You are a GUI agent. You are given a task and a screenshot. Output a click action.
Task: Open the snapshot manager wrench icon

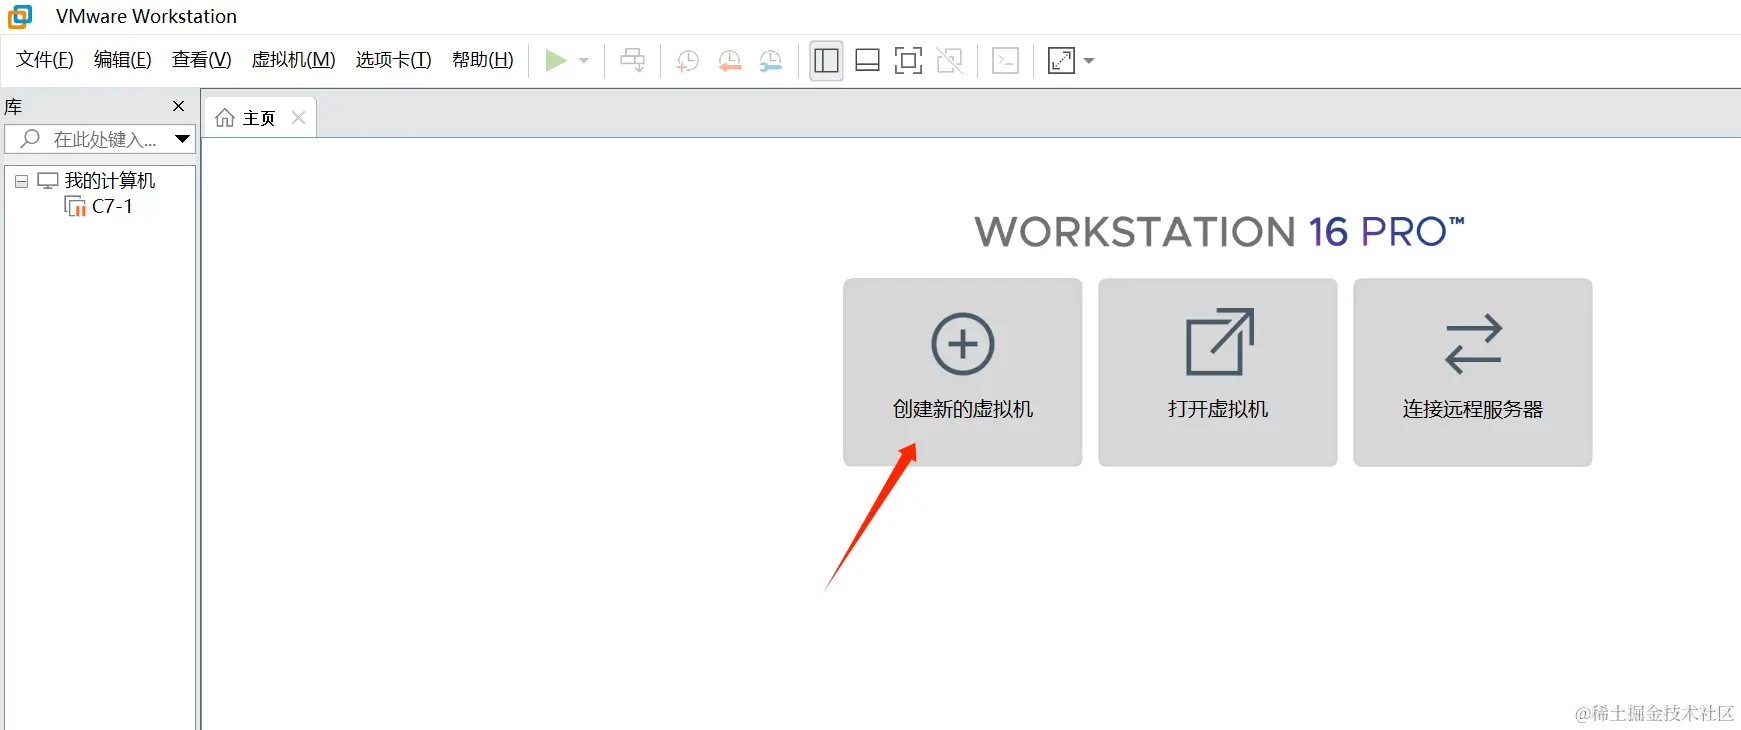(x=771, y=61)
